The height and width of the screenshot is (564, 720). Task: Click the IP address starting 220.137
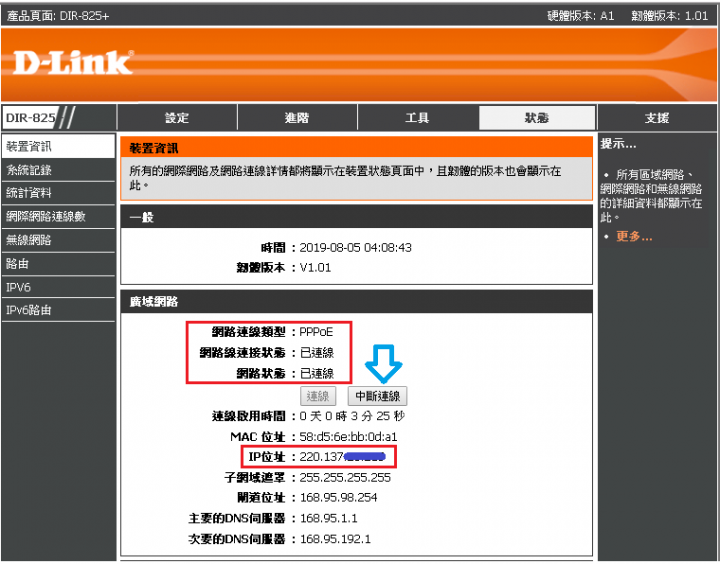point(343,457)
